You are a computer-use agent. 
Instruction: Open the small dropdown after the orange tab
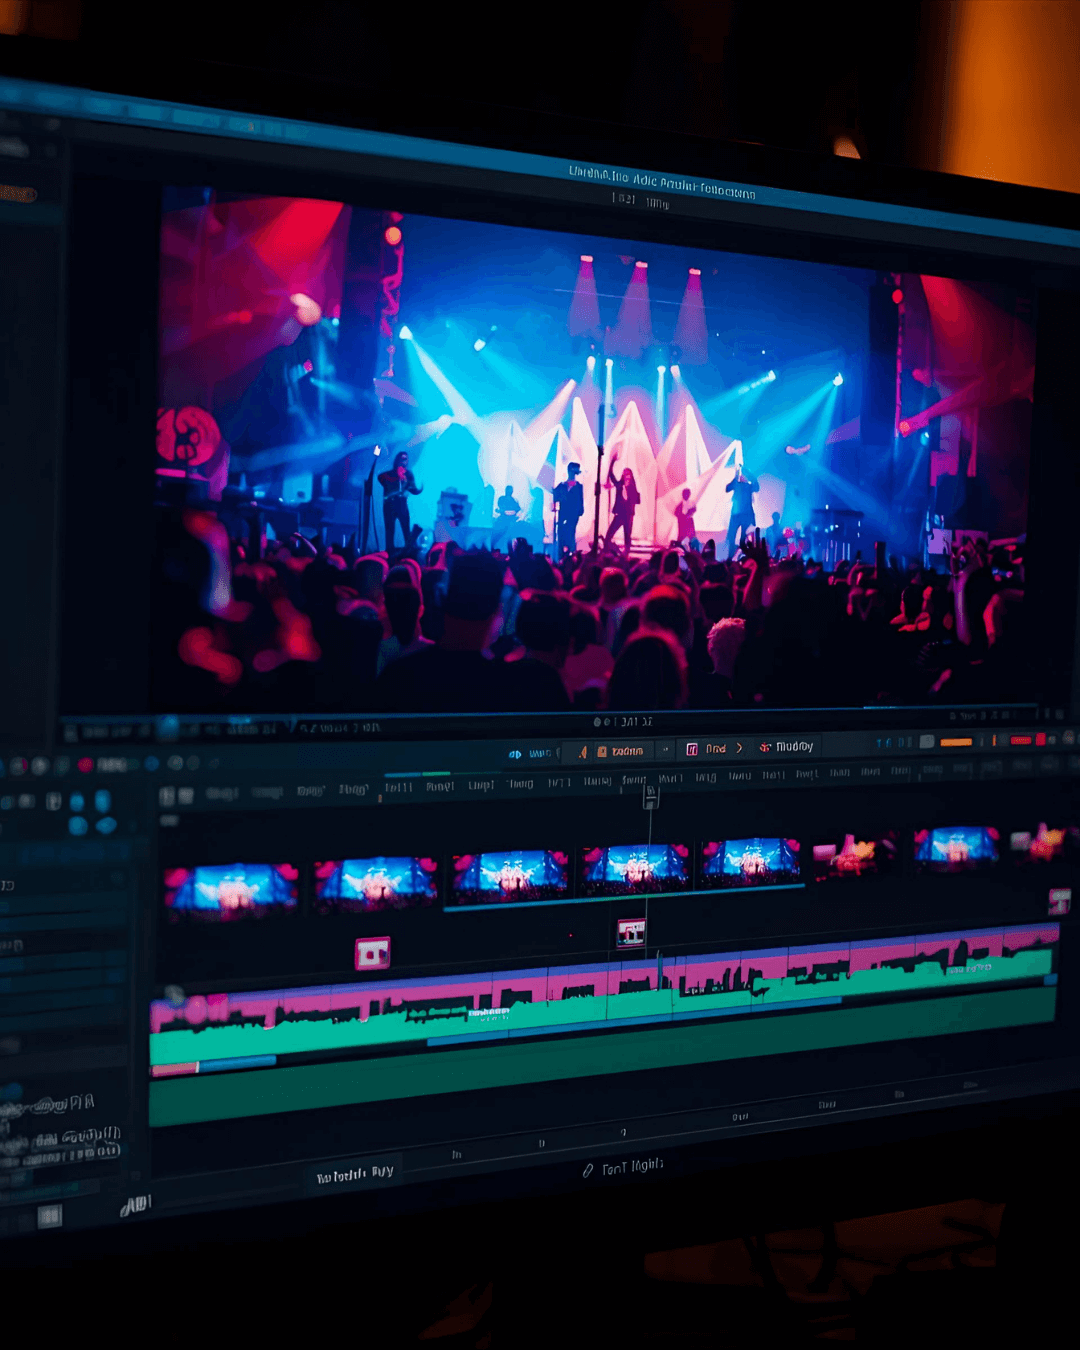[x=665, y=750]
